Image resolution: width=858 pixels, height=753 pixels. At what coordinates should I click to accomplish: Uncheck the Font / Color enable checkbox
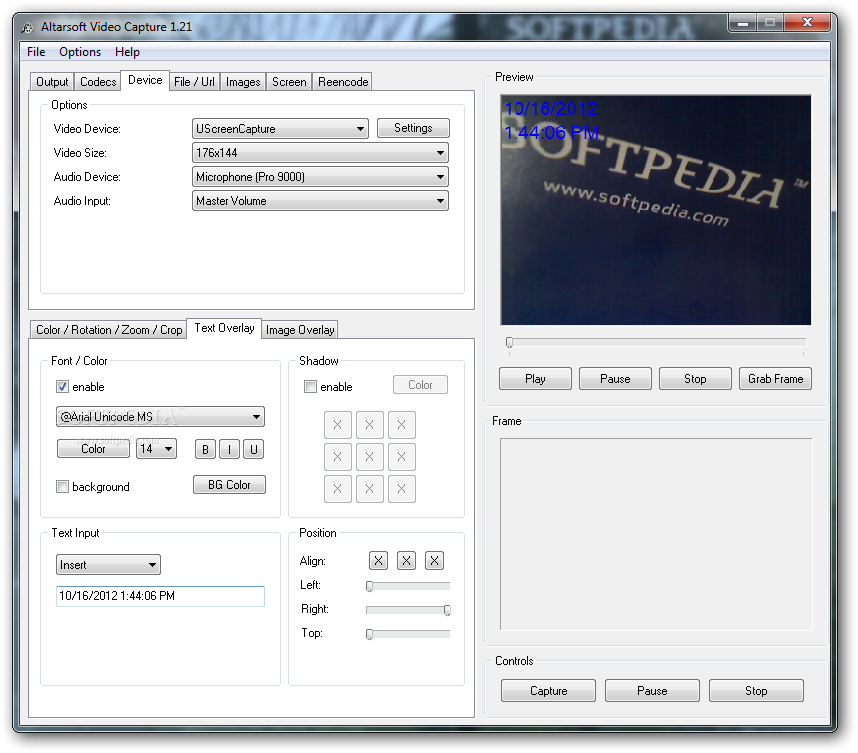click(x=62, y=387)
